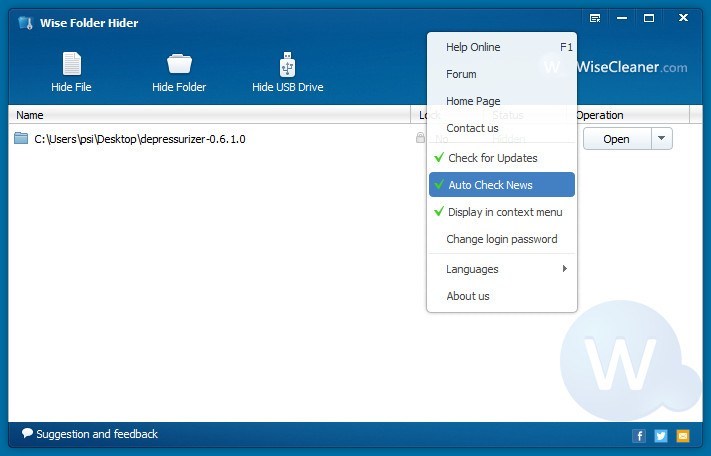This screenshot has height=456, width=711.
Task: Toggle the Check for Updates option
Action: coord(502,158)
